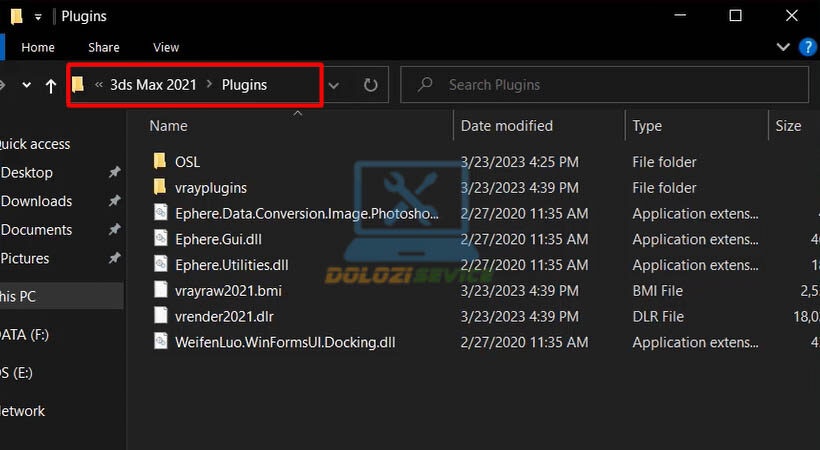Toggle the pin next to Desktop
The height and width of the screenshot is (450, 820).
point(114,172)
